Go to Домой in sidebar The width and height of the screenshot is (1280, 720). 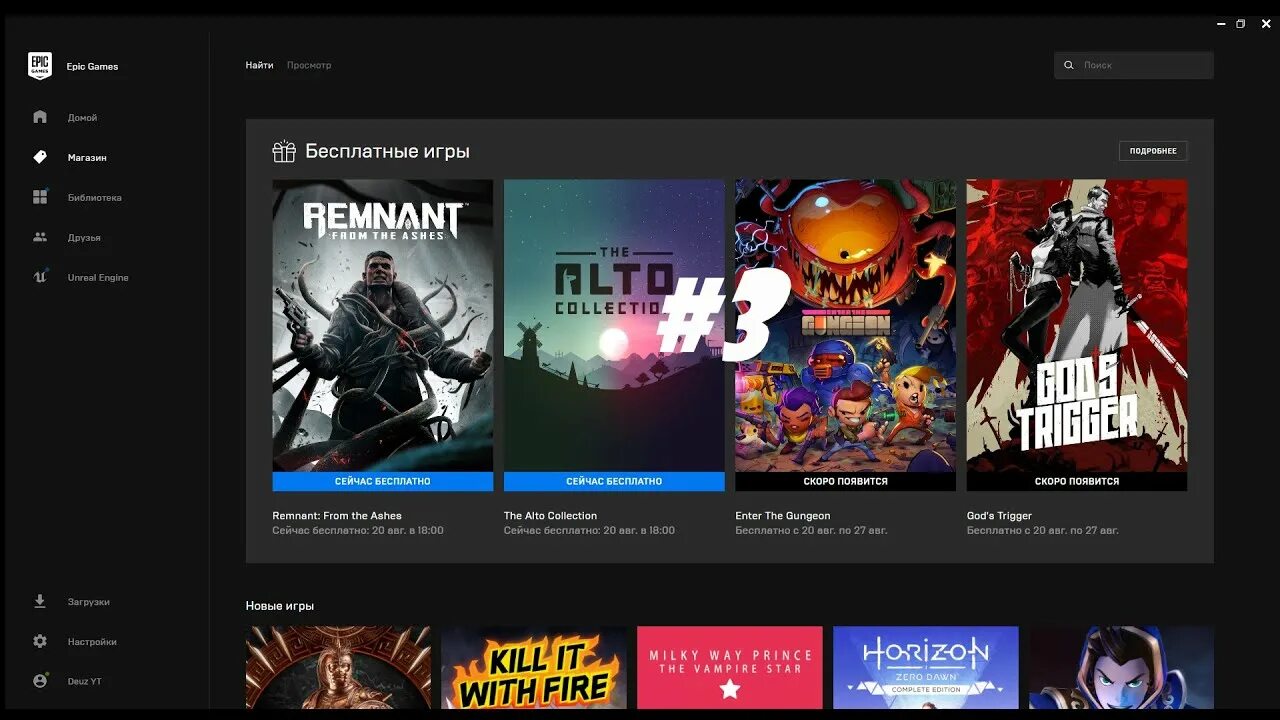[x=82, y=118]
